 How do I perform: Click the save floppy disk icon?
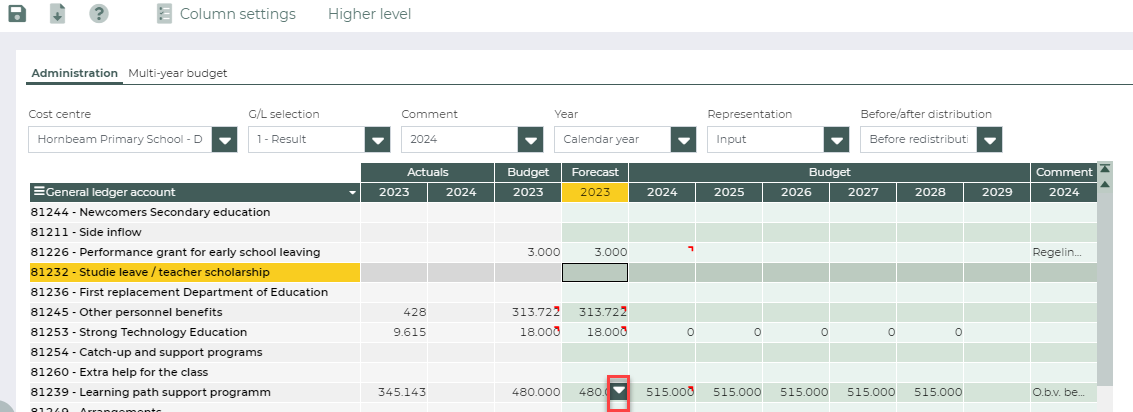click(x=17, y=14)
